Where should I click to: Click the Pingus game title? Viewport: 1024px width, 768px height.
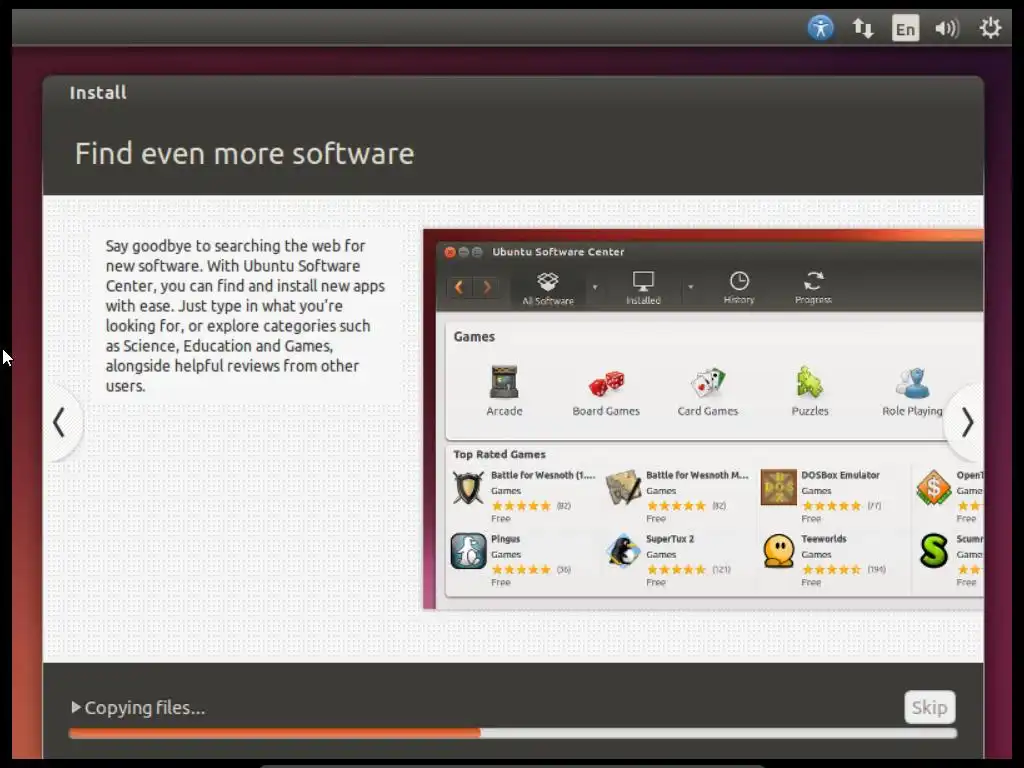[x=505, y=539]
